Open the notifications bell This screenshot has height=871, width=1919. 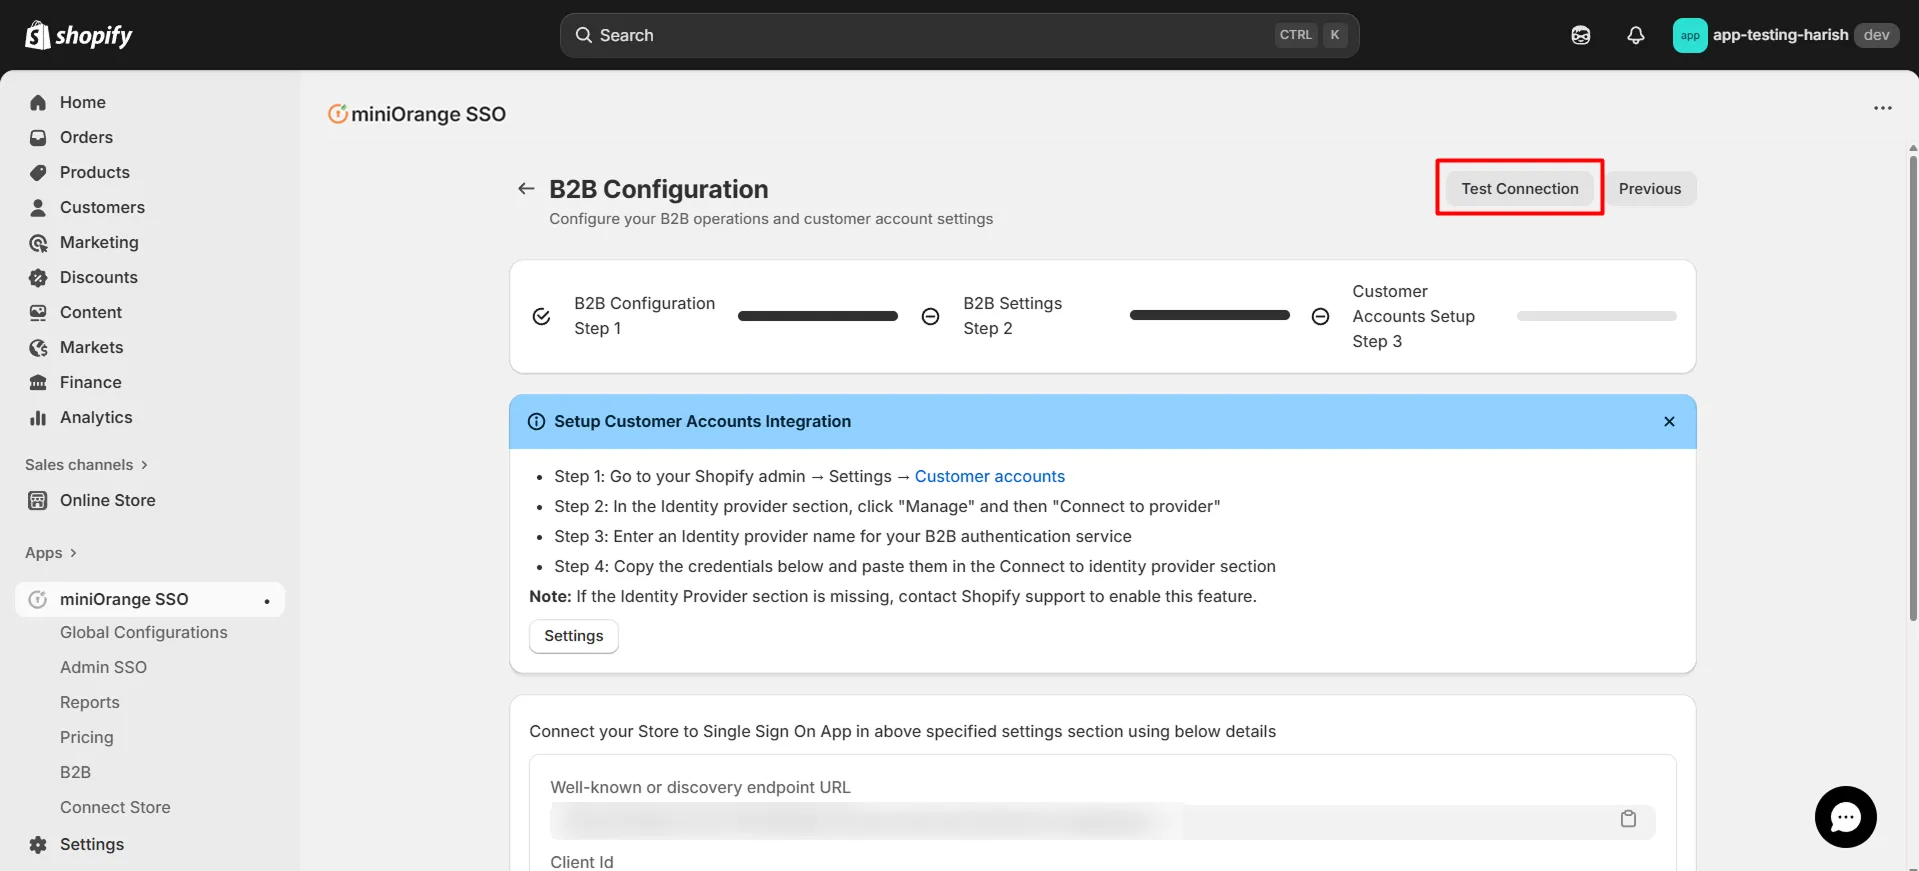coord(1635,35)
